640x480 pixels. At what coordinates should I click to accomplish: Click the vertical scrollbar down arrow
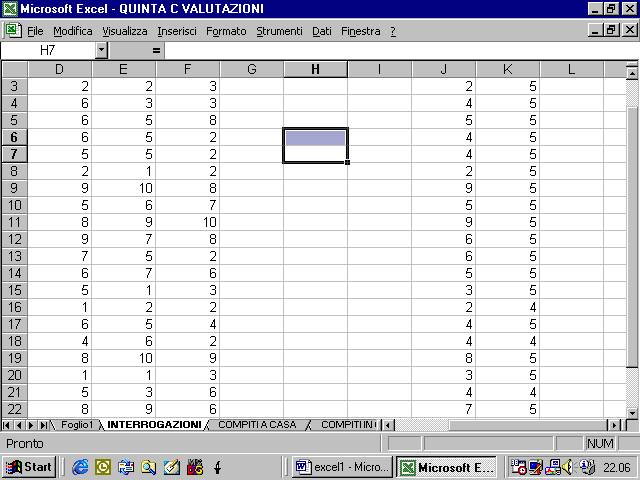click(x=632, y=411)
